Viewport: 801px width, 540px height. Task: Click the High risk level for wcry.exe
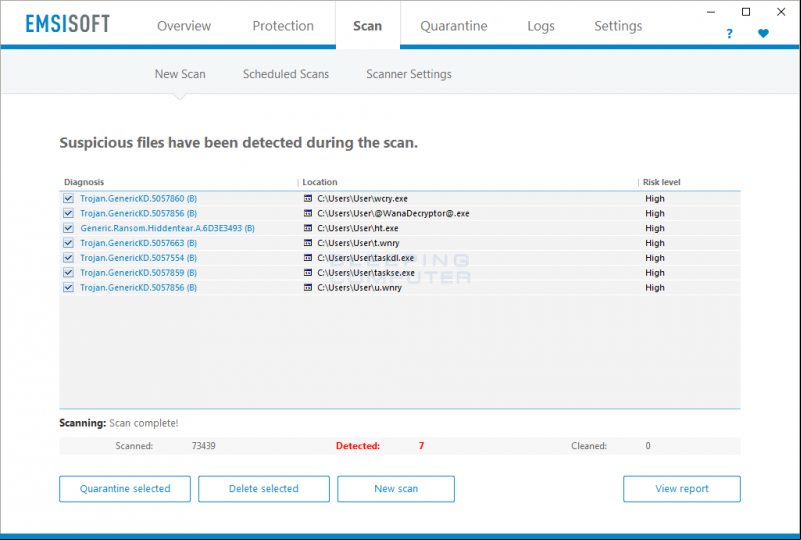[654, 198]
